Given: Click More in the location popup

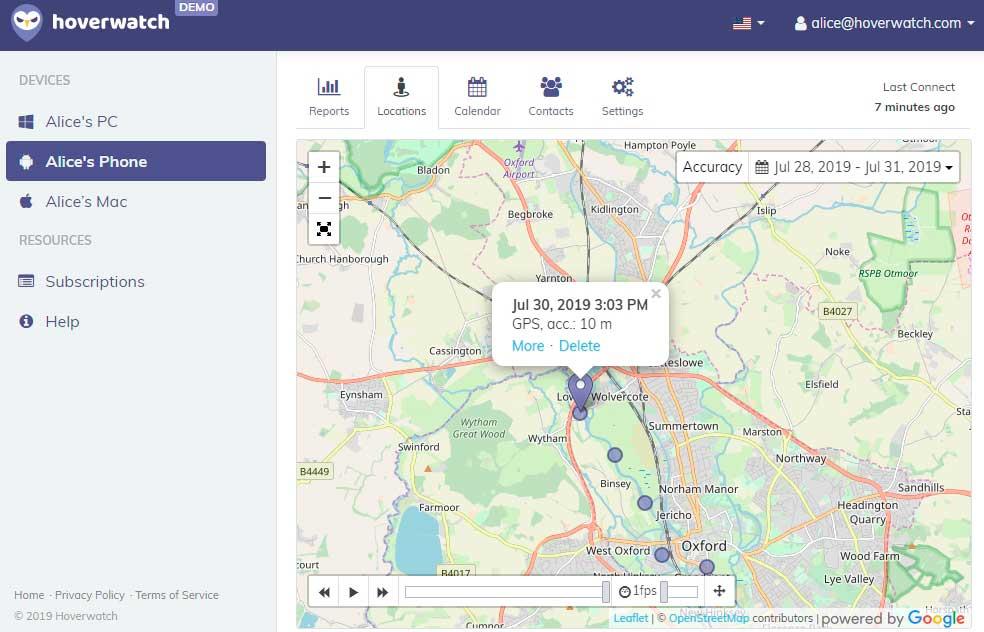Looking at the screenshot, I should point(528,346).
